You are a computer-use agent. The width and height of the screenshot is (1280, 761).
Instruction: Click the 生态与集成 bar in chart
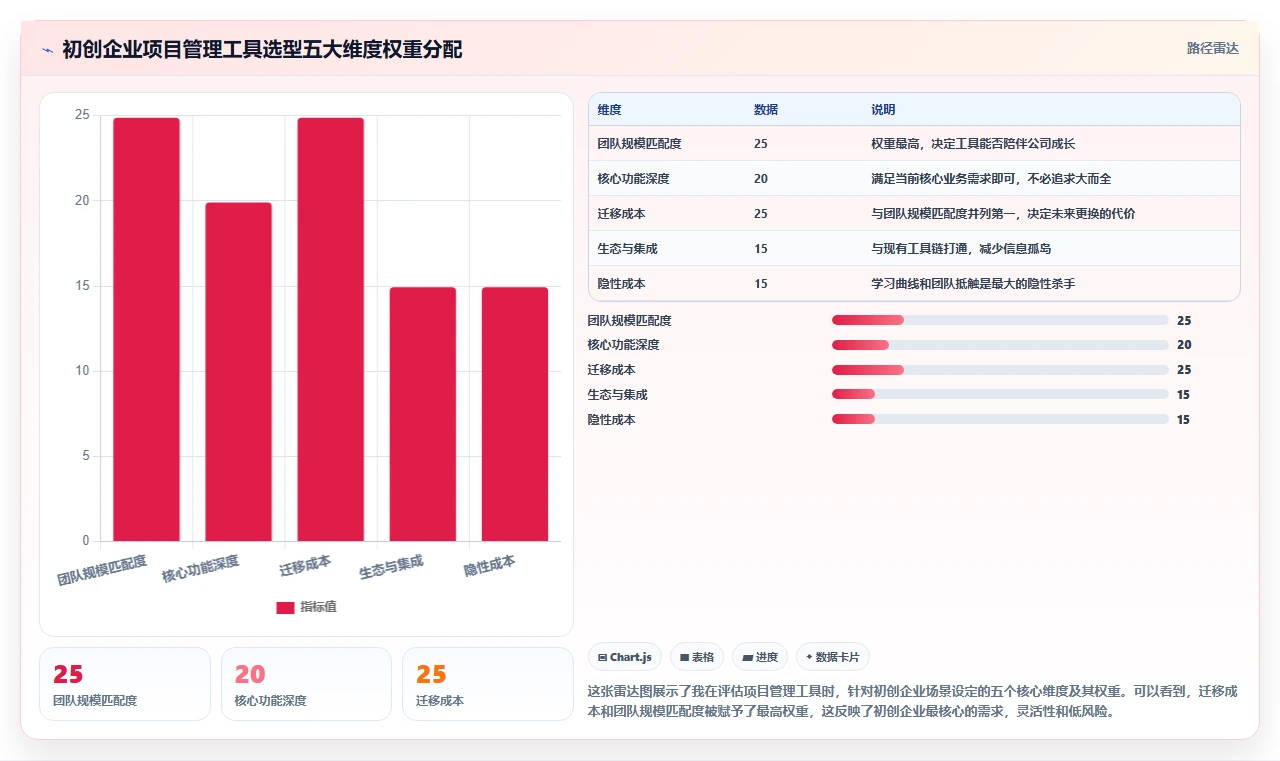[x=423, y=414]
